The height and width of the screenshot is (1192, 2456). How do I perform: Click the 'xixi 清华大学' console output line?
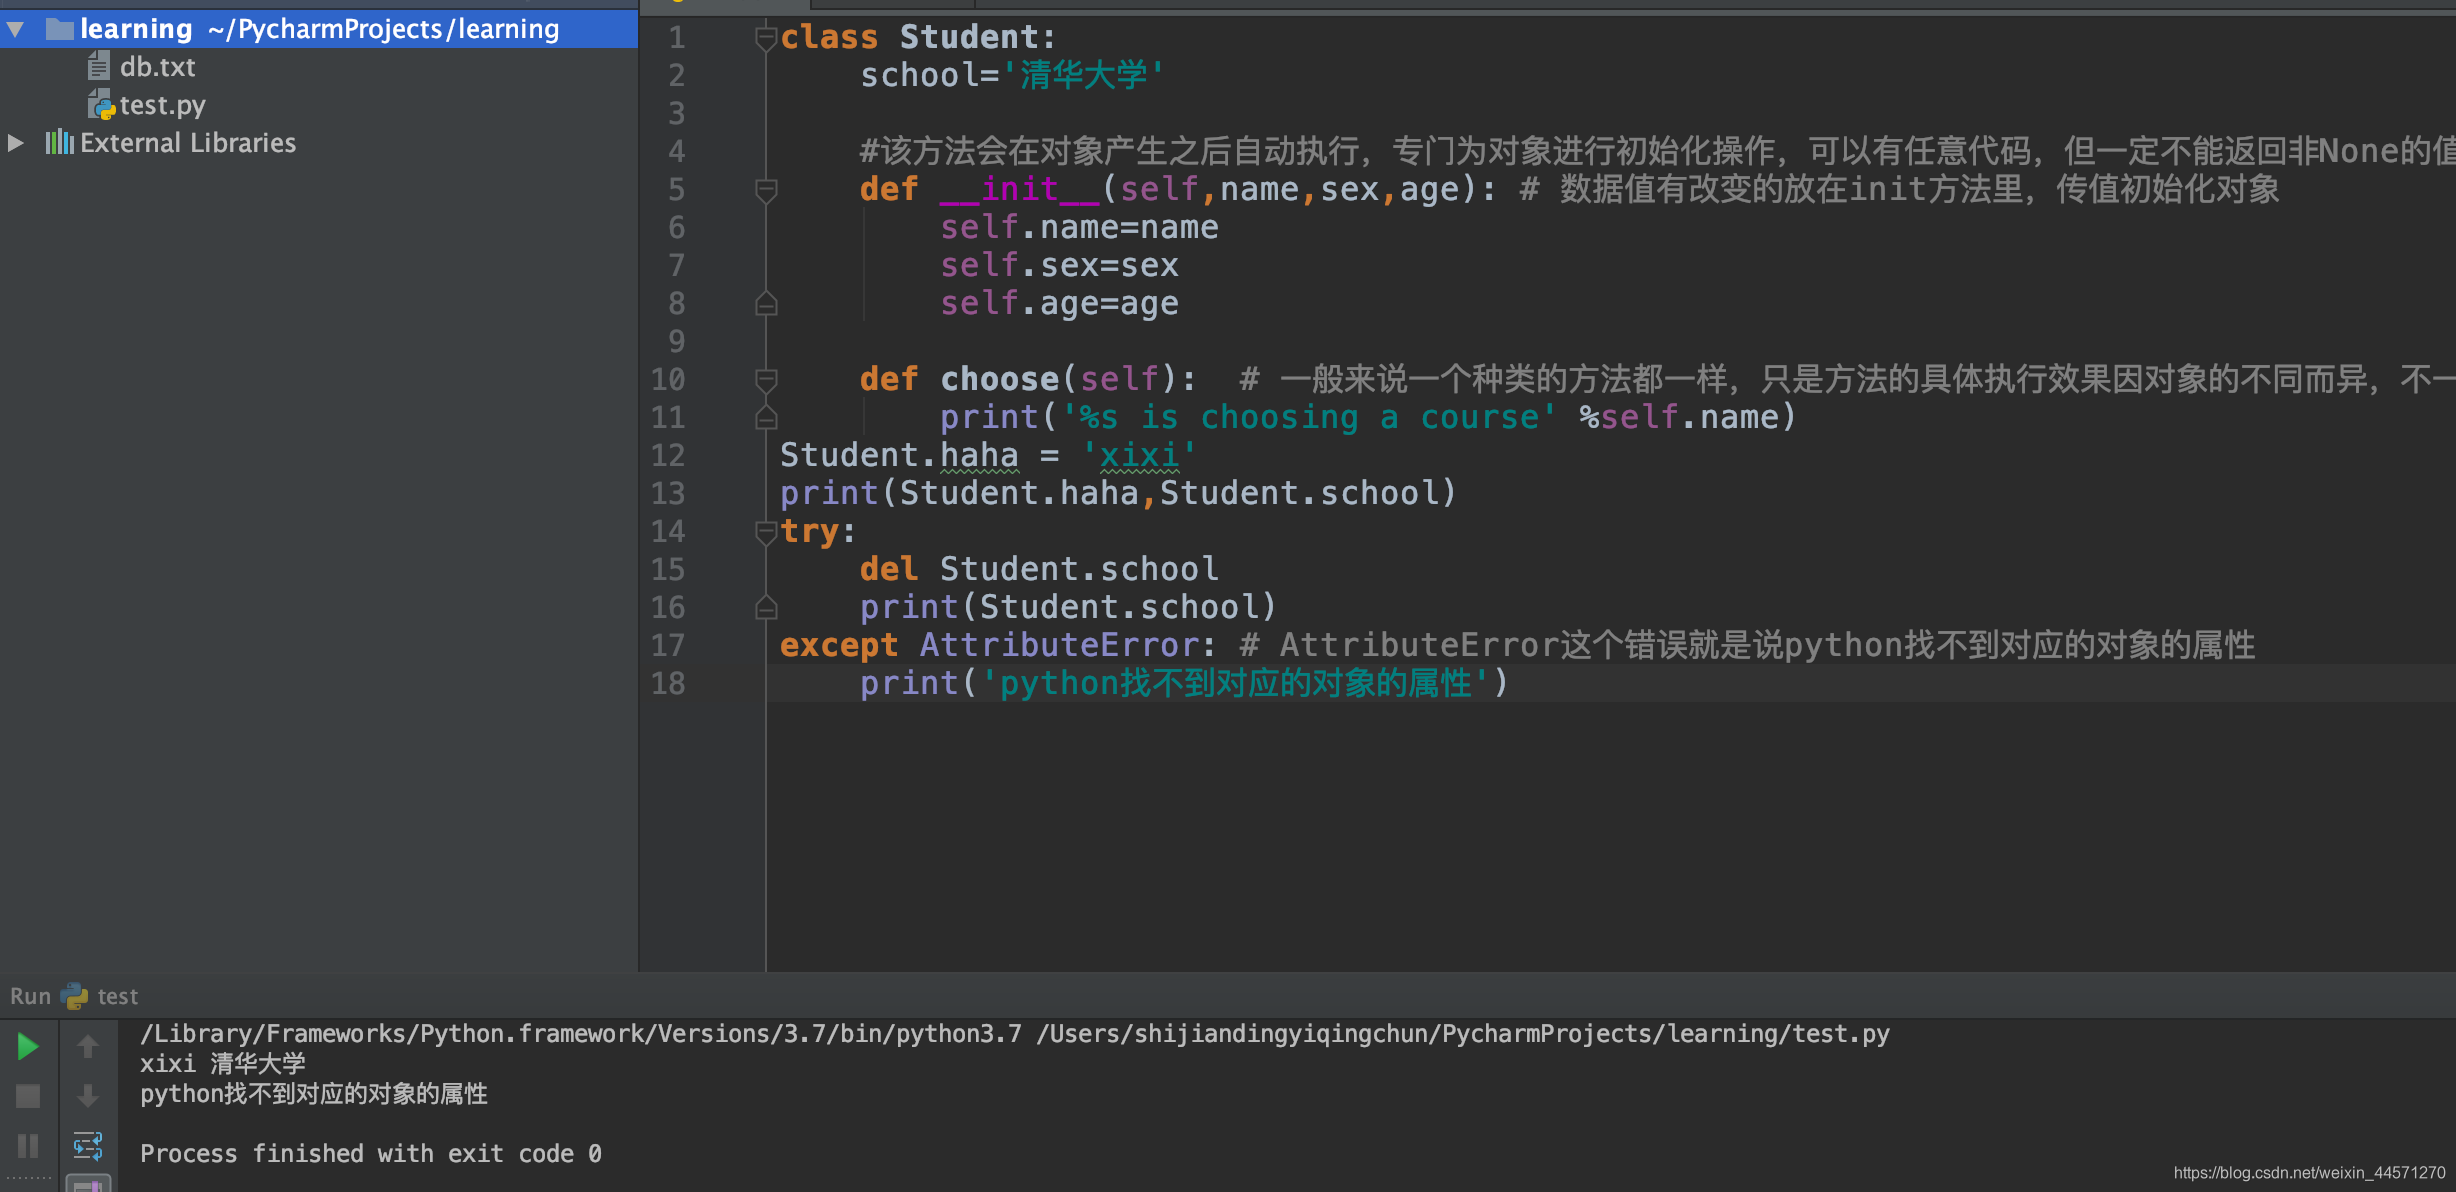point(223,1065)
